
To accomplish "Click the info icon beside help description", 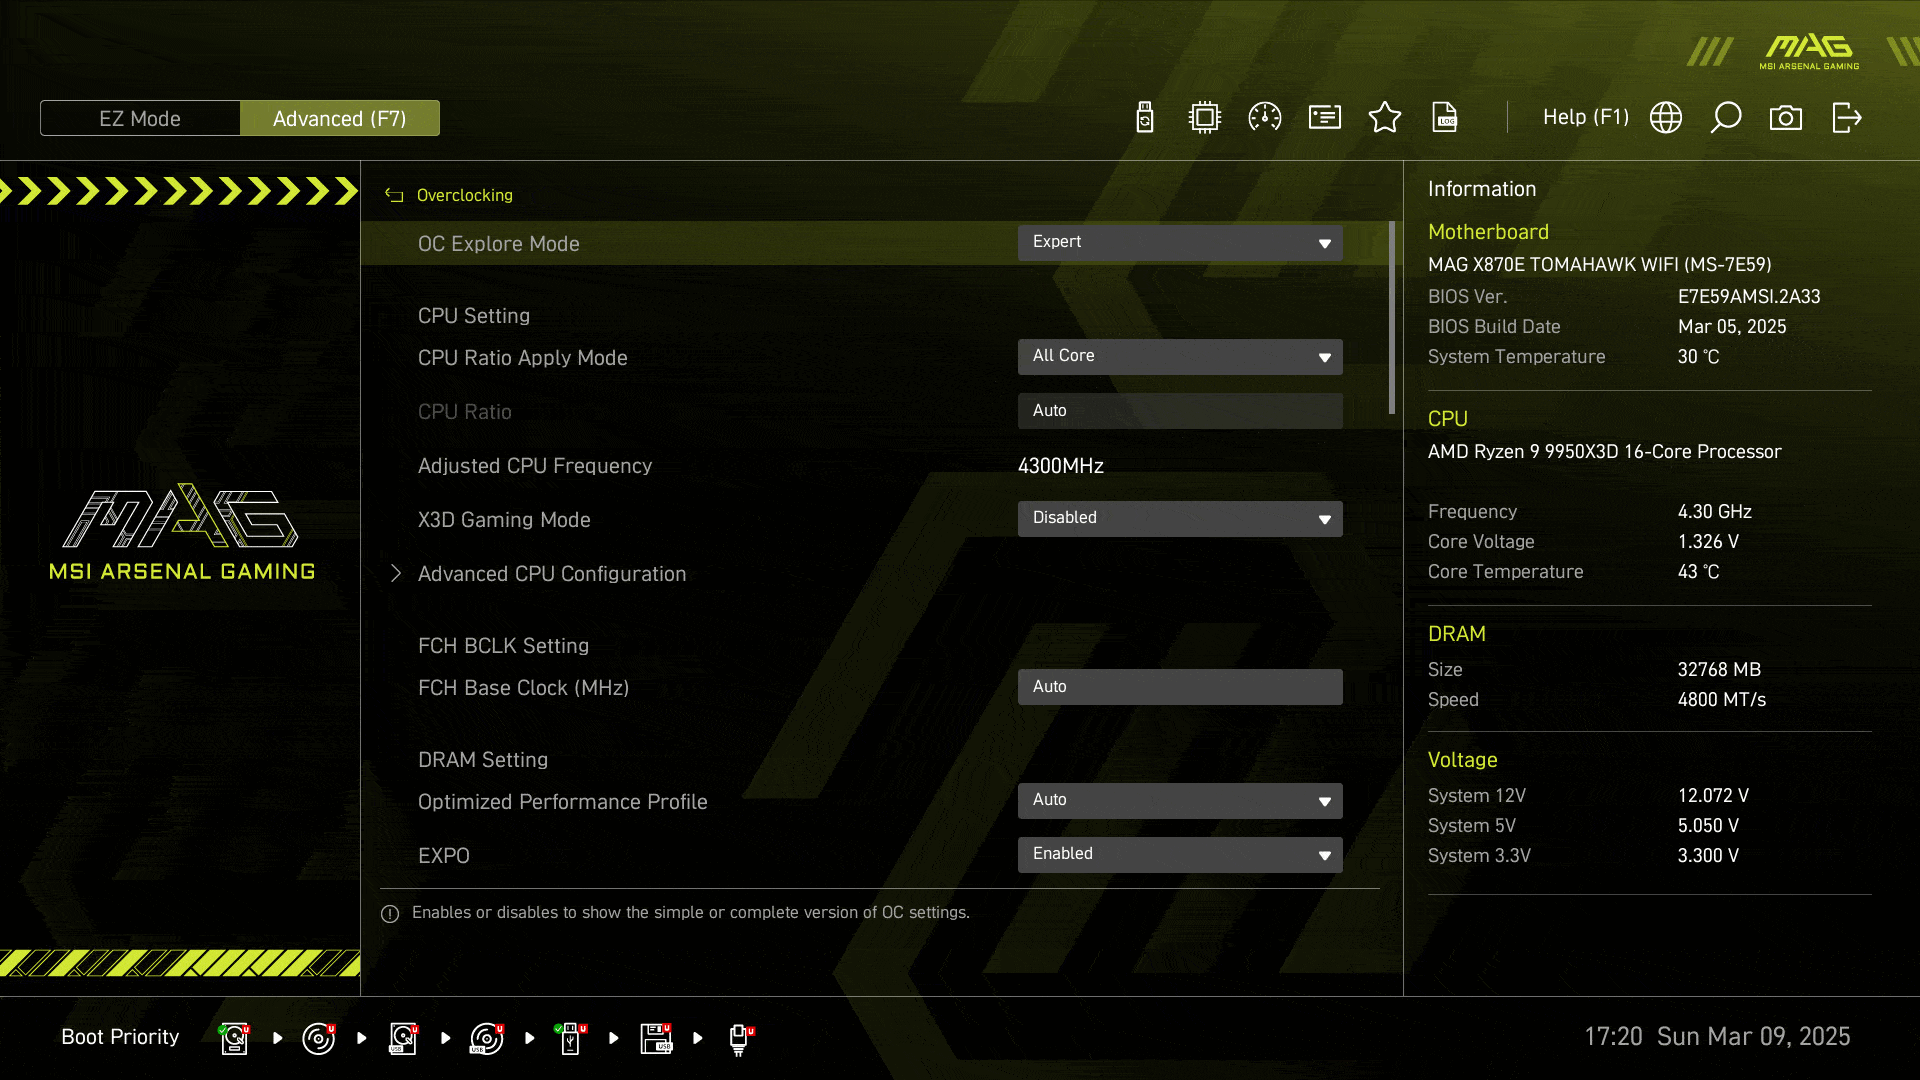I will [390, 913].
